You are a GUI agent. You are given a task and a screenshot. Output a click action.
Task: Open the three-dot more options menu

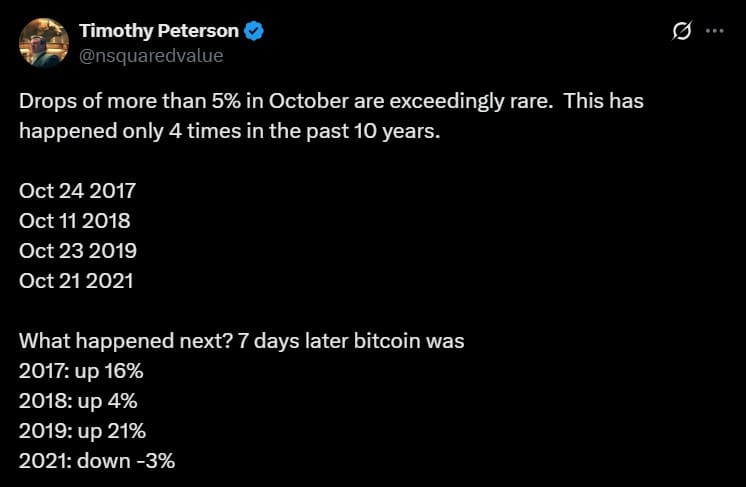(714, 31)
